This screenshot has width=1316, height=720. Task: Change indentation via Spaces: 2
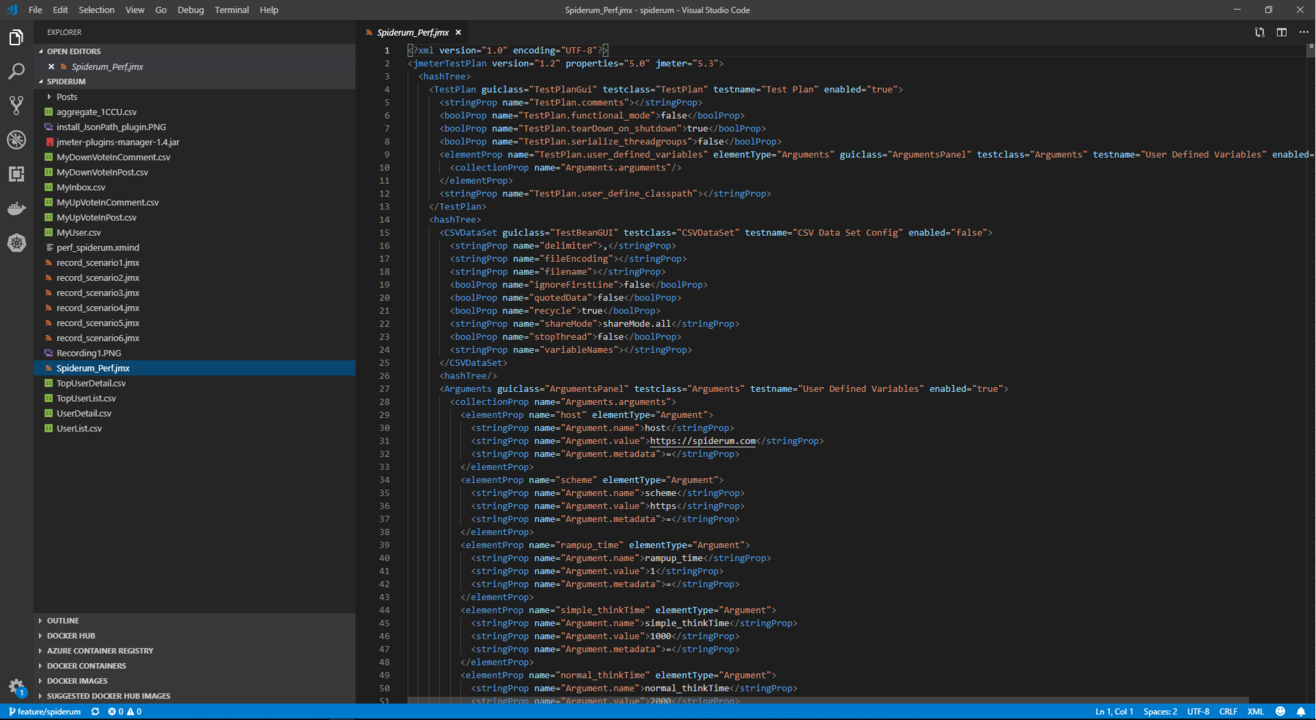pyautogui.click(x=1160, y=712)
